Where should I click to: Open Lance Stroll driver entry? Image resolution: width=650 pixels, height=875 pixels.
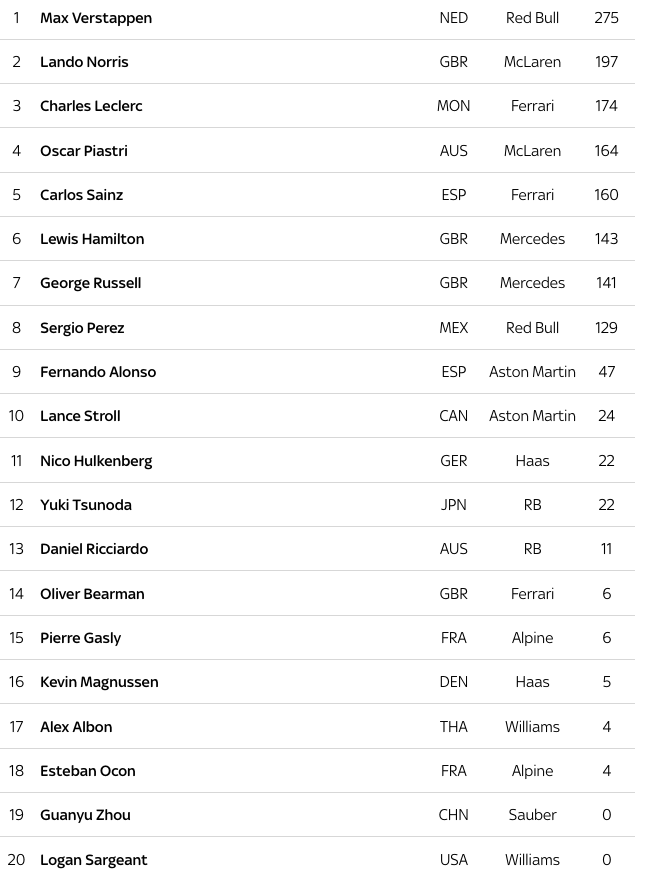click(80, 416)
